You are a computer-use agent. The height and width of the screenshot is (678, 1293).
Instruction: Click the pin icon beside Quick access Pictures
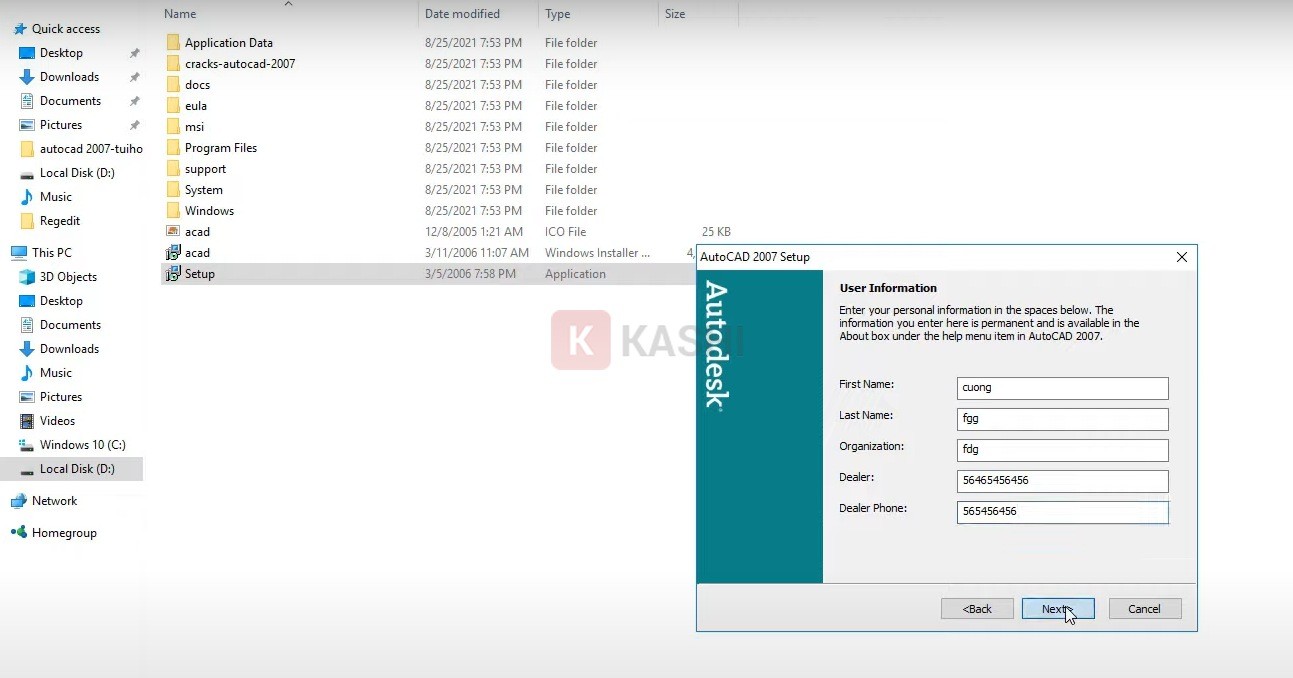(x=135, y=125)
